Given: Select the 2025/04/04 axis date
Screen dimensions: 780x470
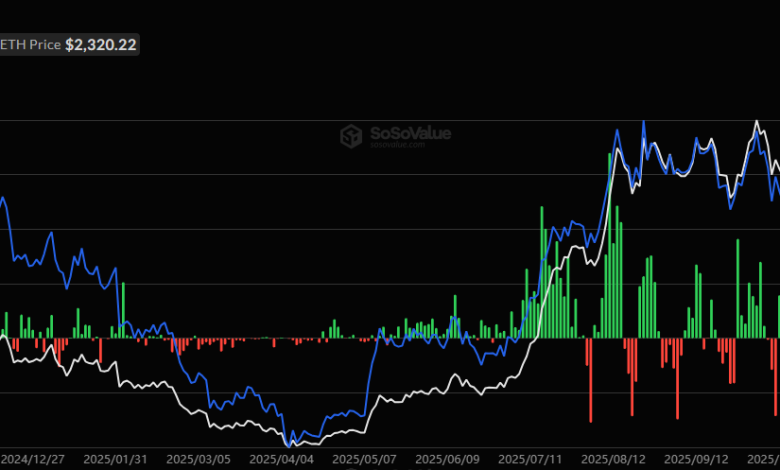Looking at the screenshot, I should 283,458.
